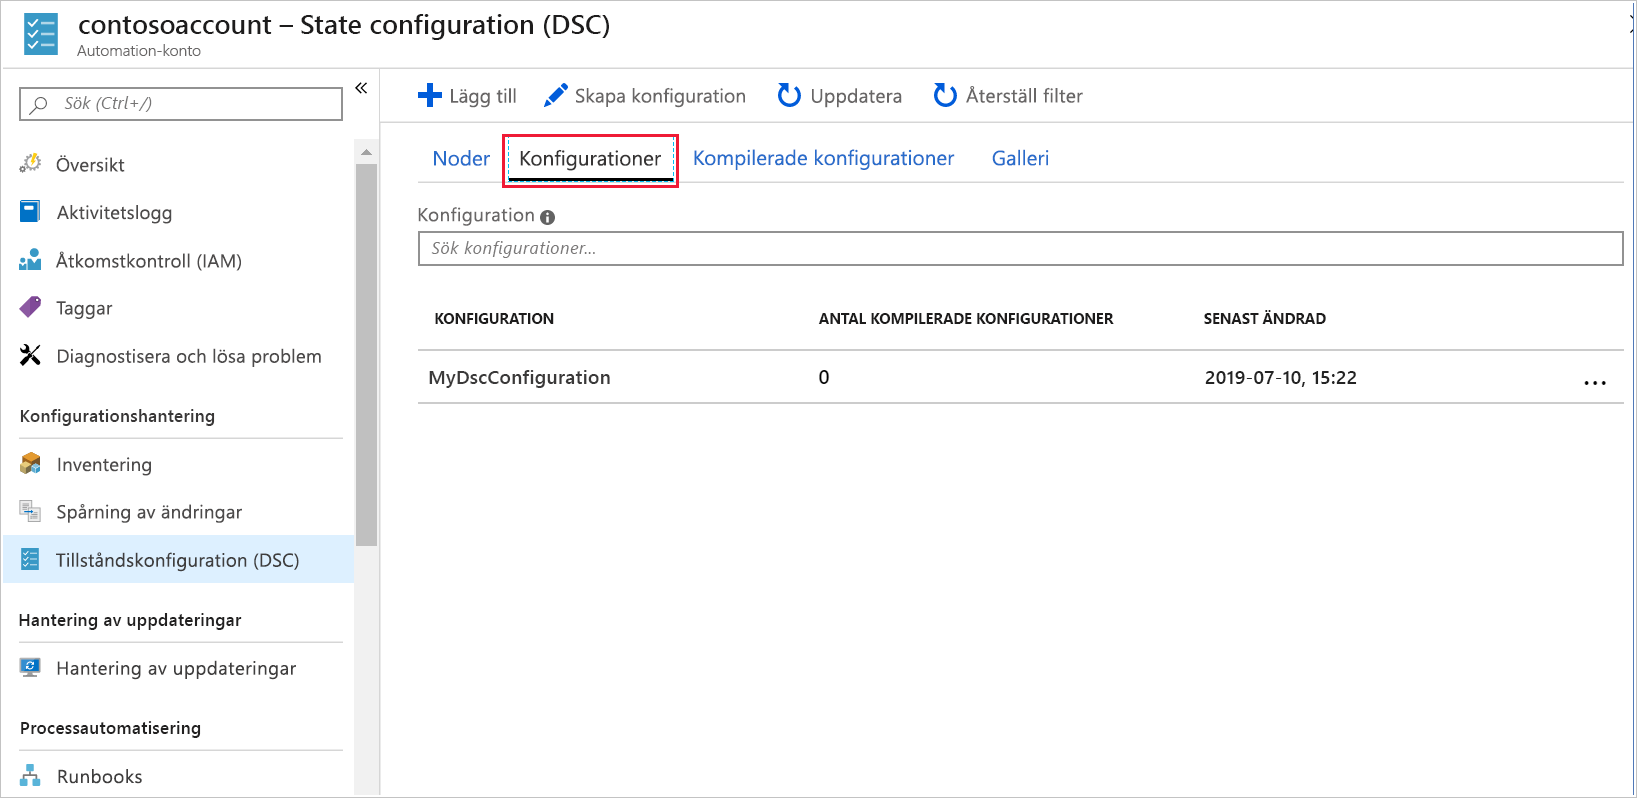Switch to the Noder tab

click(x=461, y=158)
